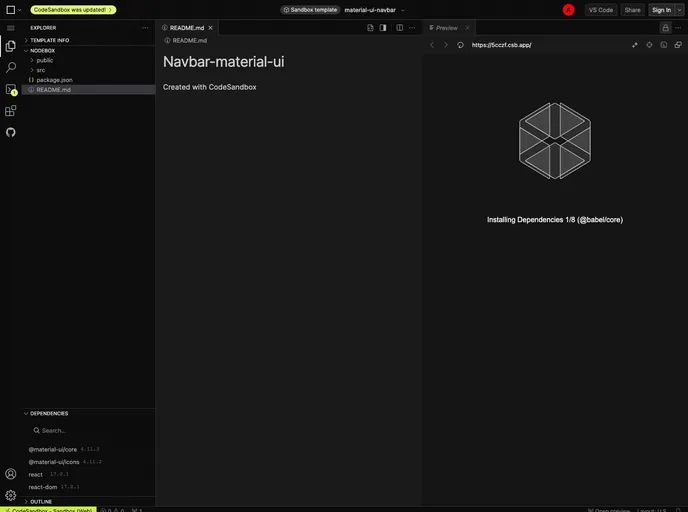Viewport: 688px width, 512px height.
Task: Click the CodeSandbox was updated banner
Action: (73, 10)
